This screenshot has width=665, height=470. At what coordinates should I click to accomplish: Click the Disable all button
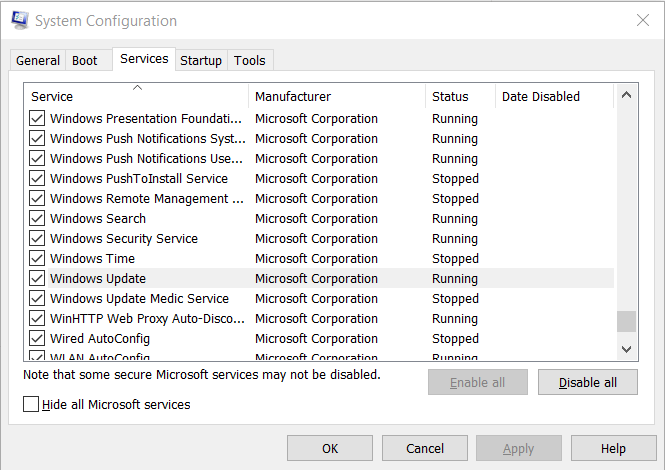[588, 382]
